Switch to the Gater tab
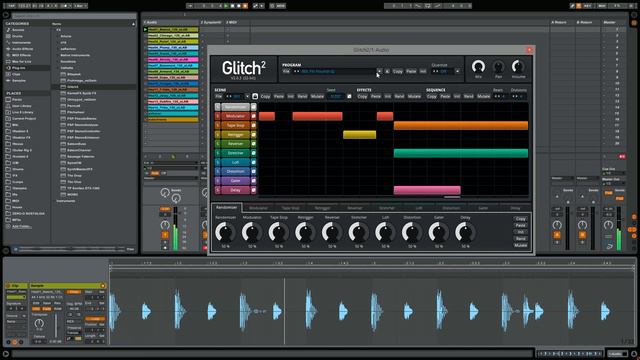Screen dimensions: 640x360 pyautogui.click(x=483, y=208)
